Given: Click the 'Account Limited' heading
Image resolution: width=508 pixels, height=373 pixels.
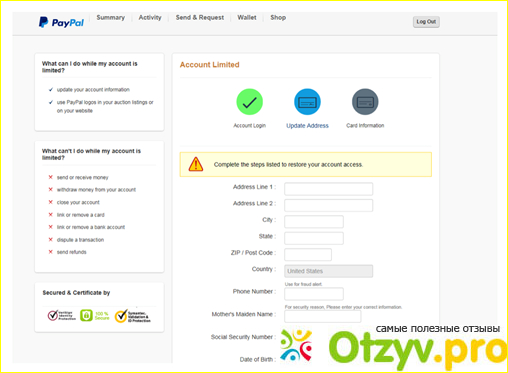Looking at the screenshot, I should click(x=210, y=65).
